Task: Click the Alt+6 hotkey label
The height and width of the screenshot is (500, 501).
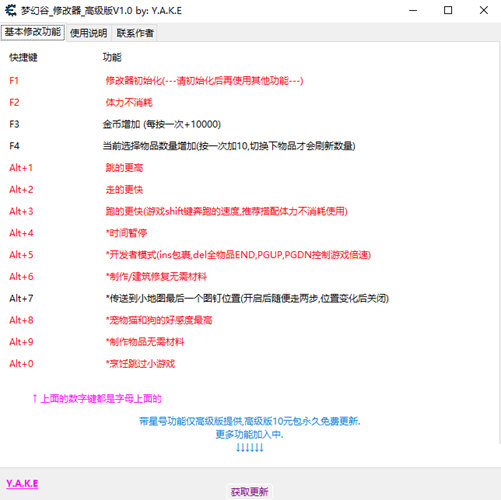Action: 21,277
